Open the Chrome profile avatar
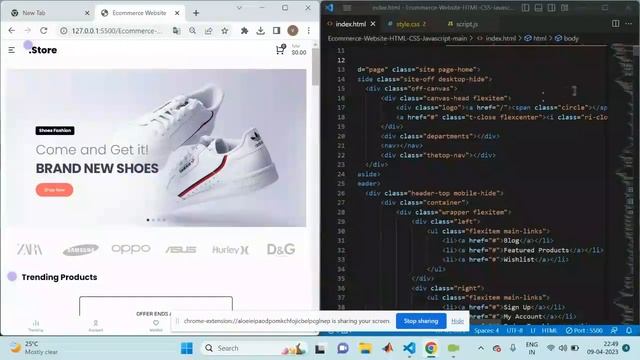The height and width of the screenshot is (360, 640). coord(293,31)
